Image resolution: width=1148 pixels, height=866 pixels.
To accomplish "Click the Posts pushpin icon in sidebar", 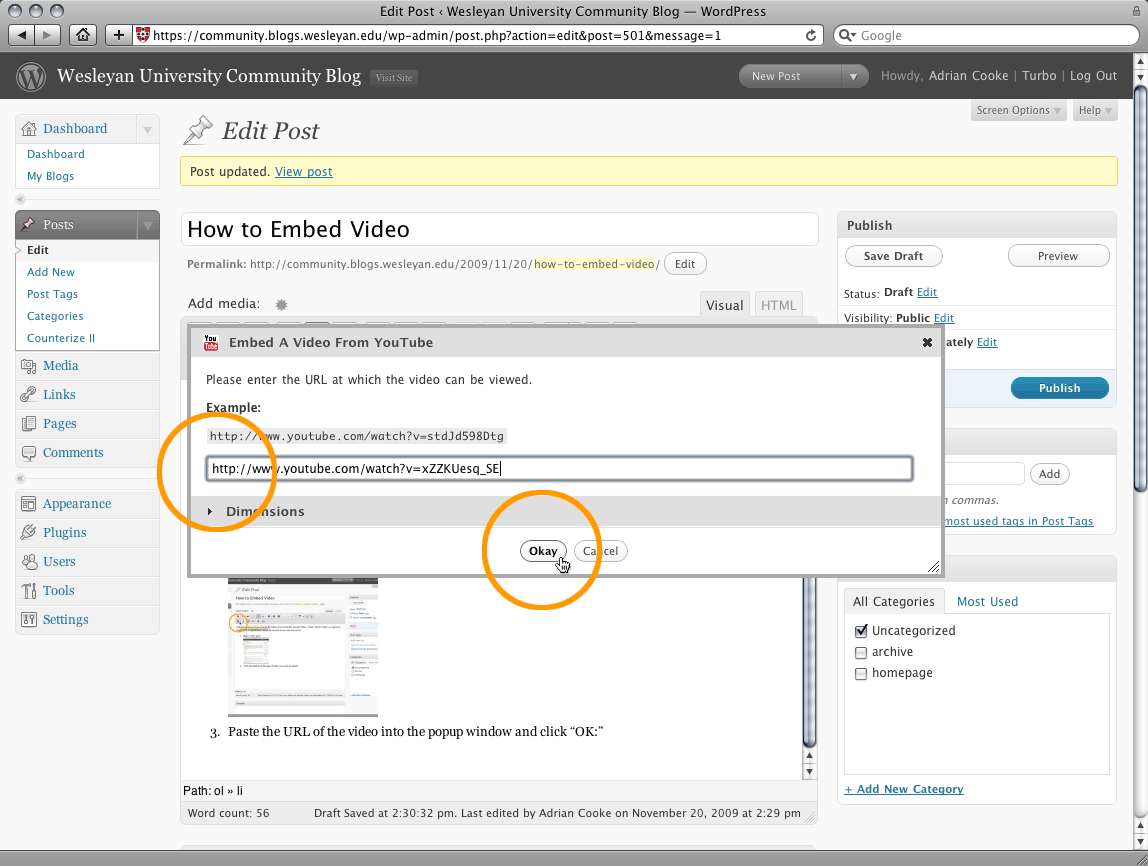I will pyautogui.click(x=29, y=224).
